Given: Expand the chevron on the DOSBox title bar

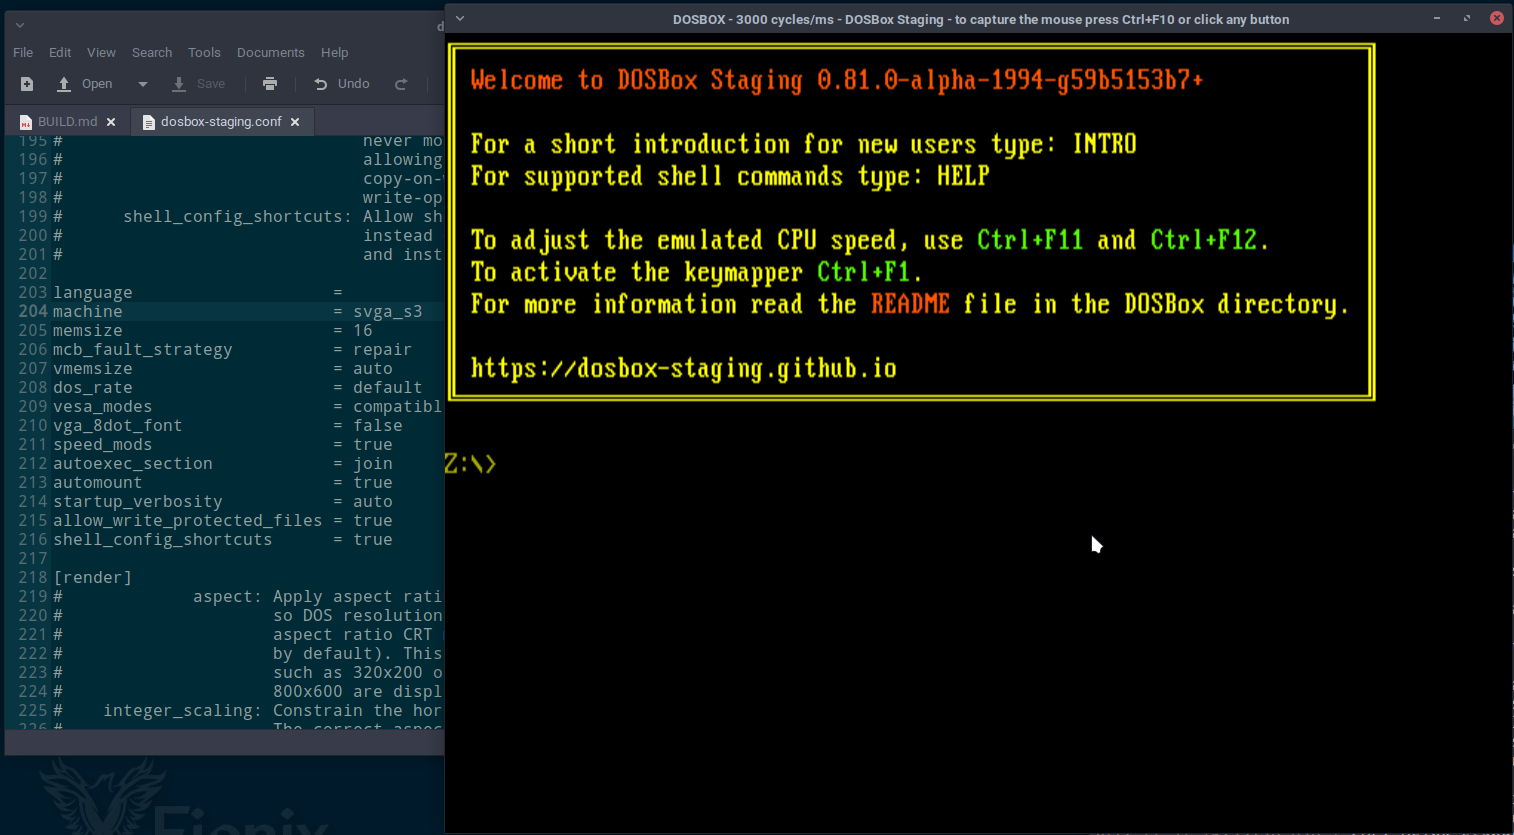Looking at the screenshot, I should [x=459, y=18].
